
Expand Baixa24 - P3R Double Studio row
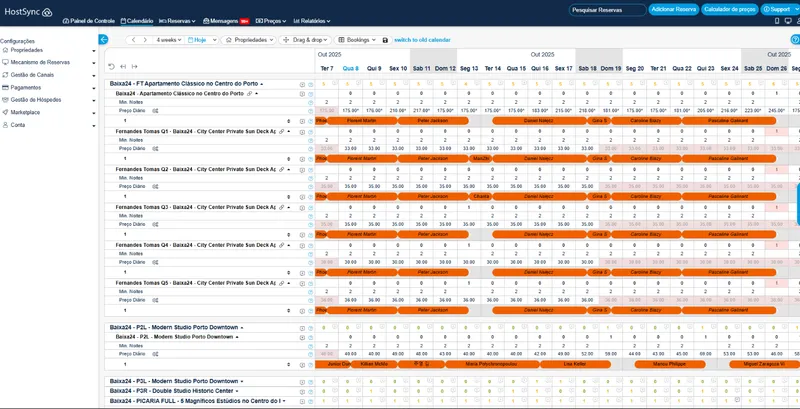click(x=236, y=391)
